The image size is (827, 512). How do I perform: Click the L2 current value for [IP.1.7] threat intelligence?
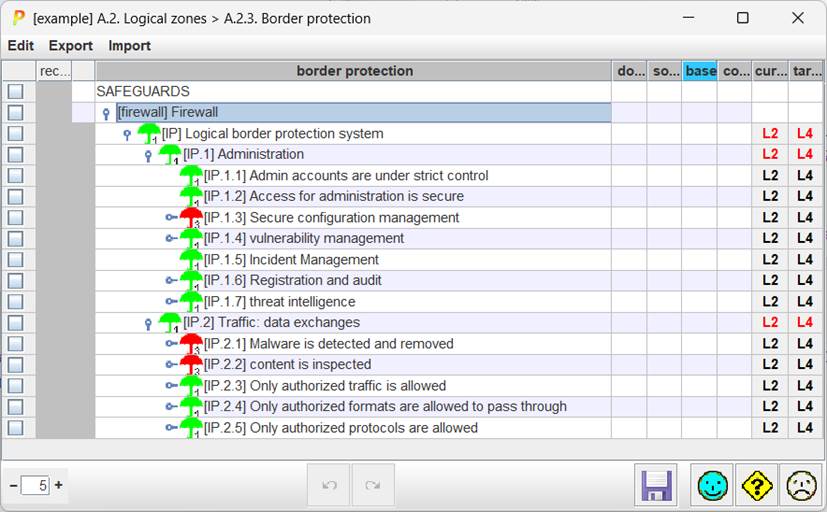click(x=770, y=302)
